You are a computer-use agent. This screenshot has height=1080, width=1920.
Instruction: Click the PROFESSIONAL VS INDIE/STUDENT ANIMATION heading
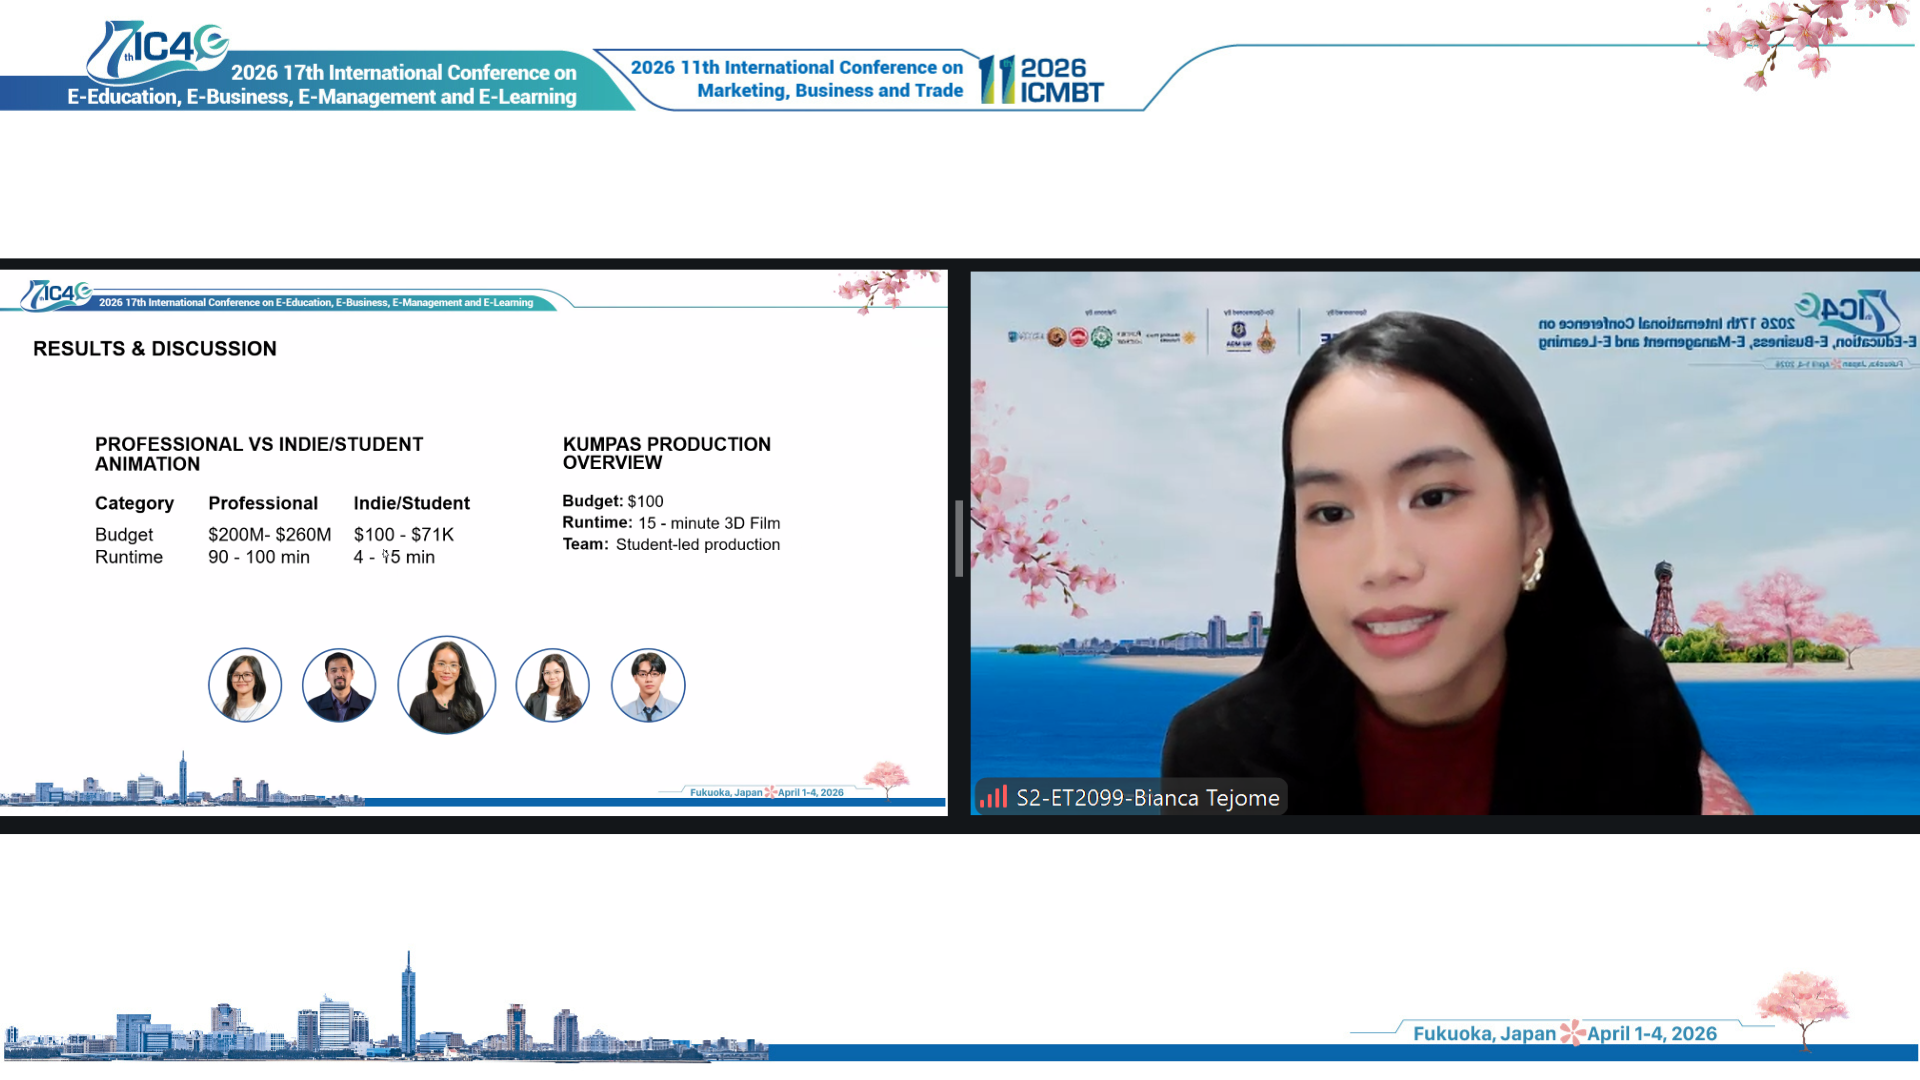[259, 454]
